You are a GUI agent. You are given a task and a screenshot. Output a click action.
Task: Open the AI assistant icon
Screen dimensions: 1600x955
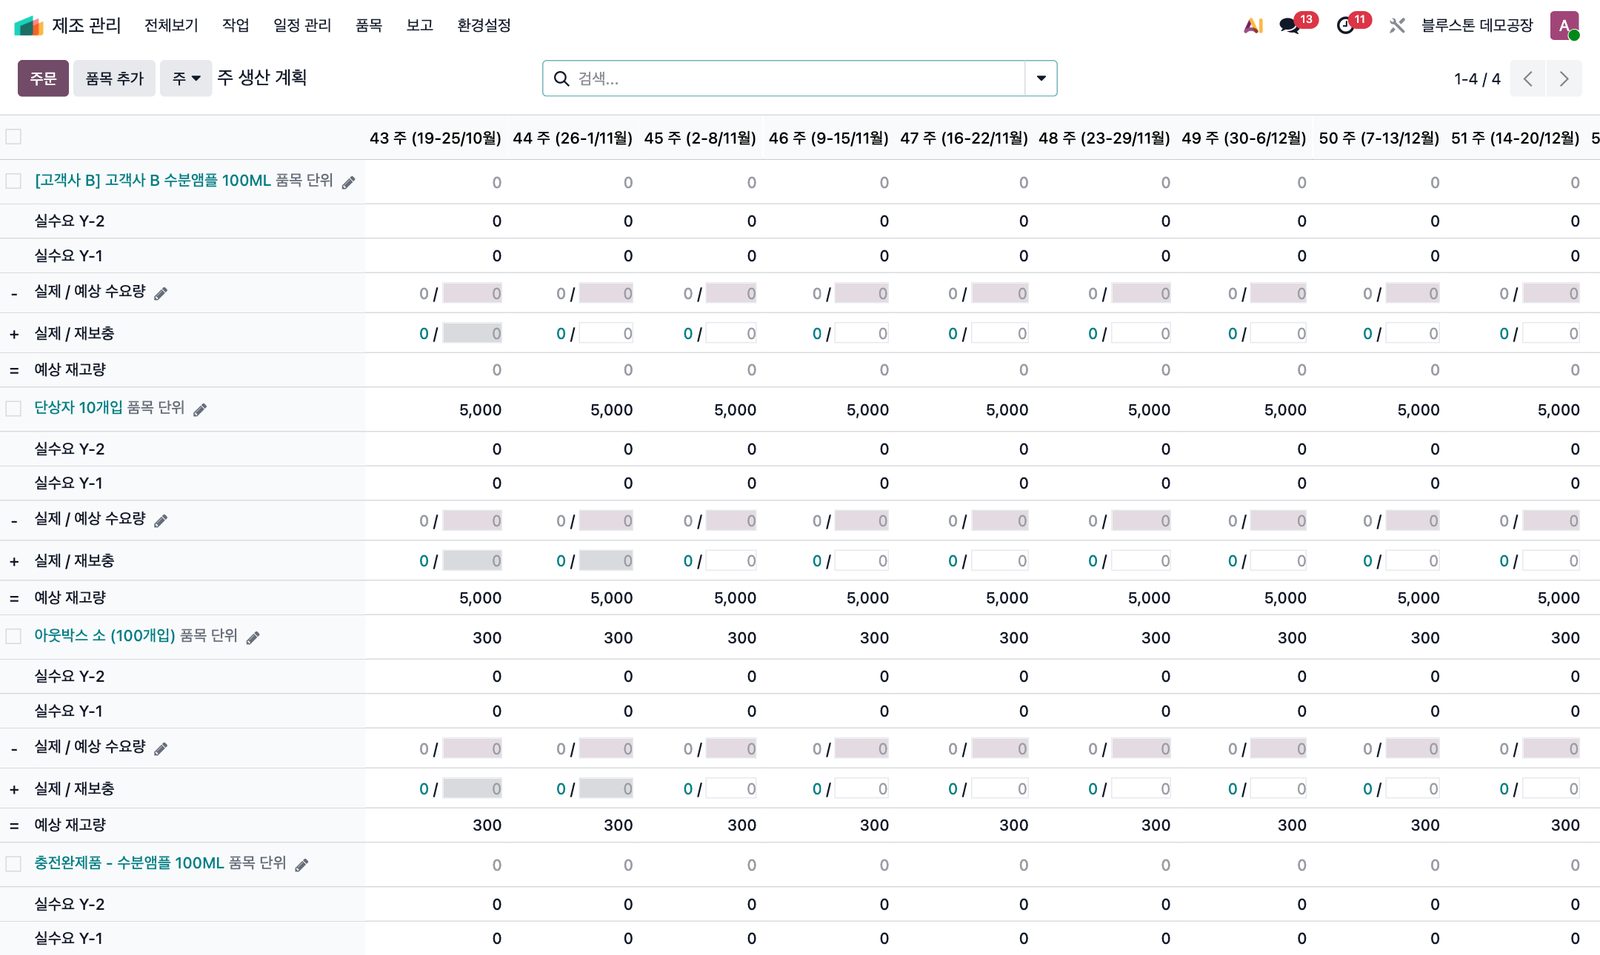(x=1253, y=25)
